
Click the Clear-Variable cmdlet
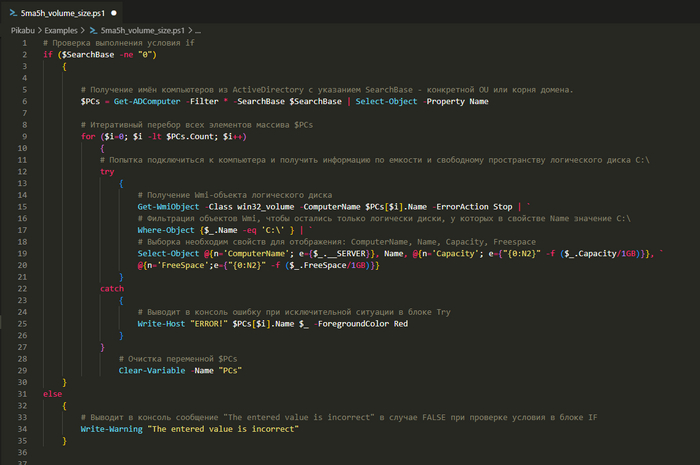coord(152,370)
